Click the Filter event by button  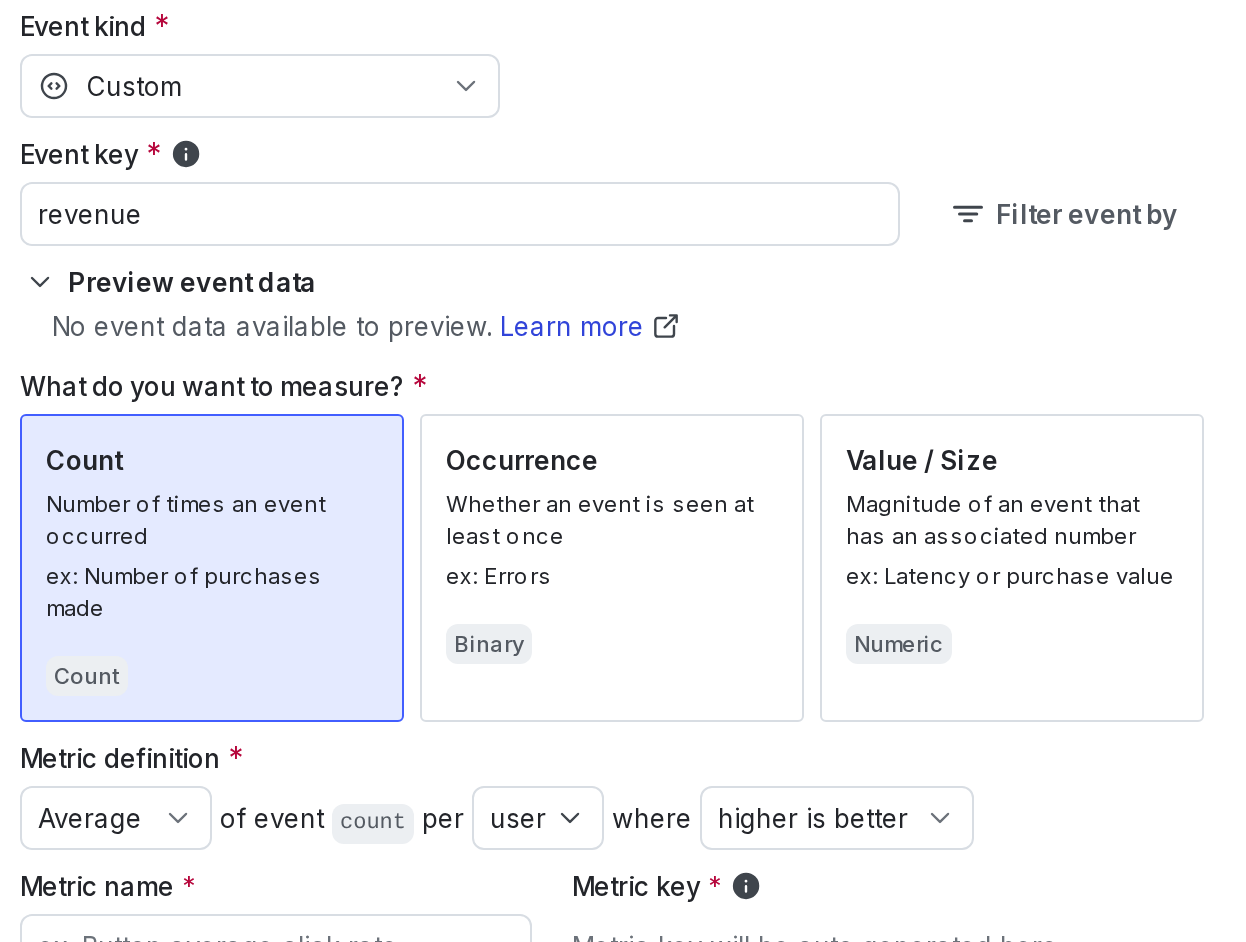pos(1065,215)
